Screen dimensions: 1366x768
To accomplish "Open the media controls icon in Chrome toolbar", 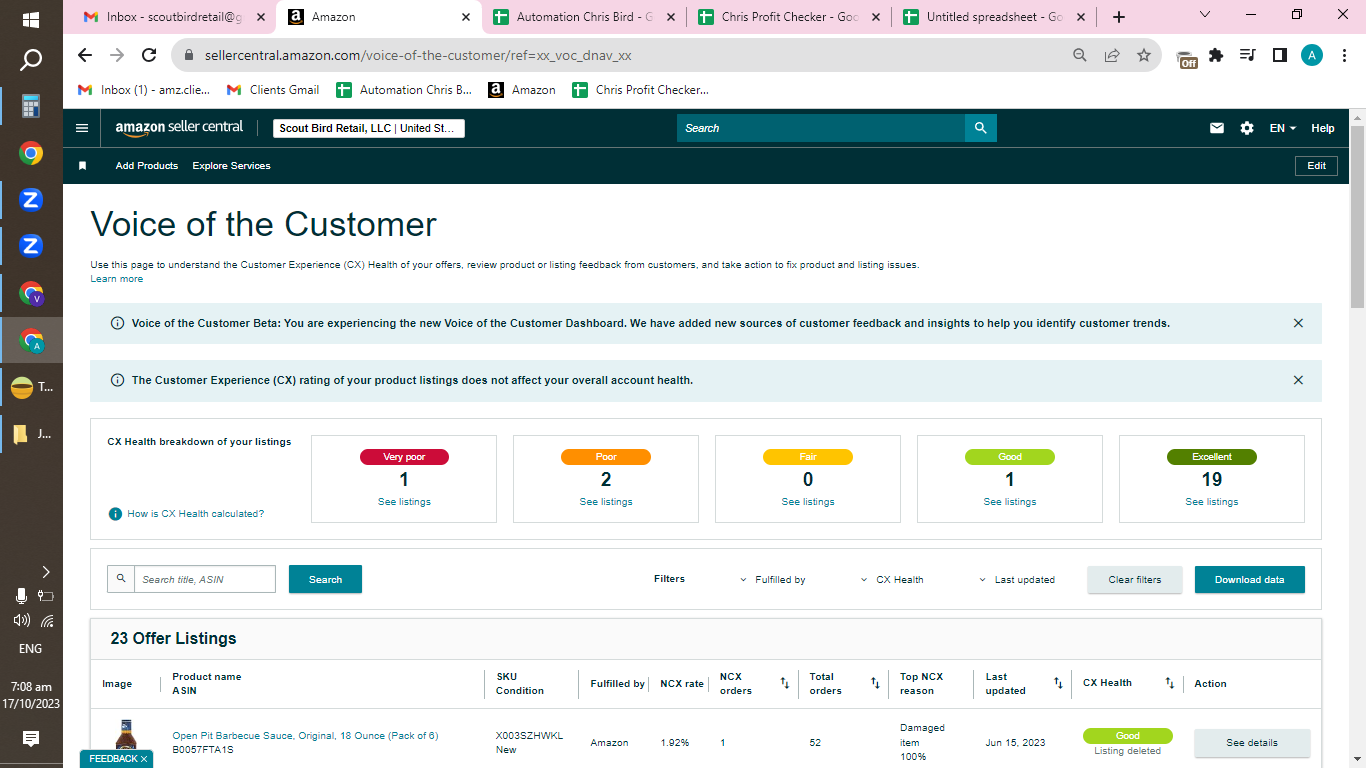I will (x=1247, y=55).
